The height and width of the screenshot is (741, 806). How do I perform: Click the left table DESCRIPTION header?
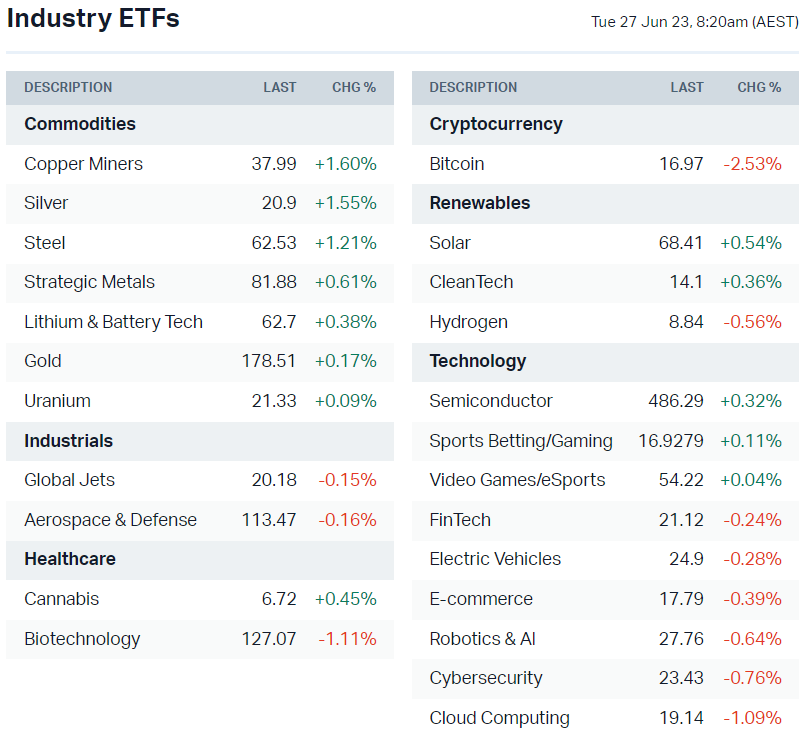tap(68, 88)
